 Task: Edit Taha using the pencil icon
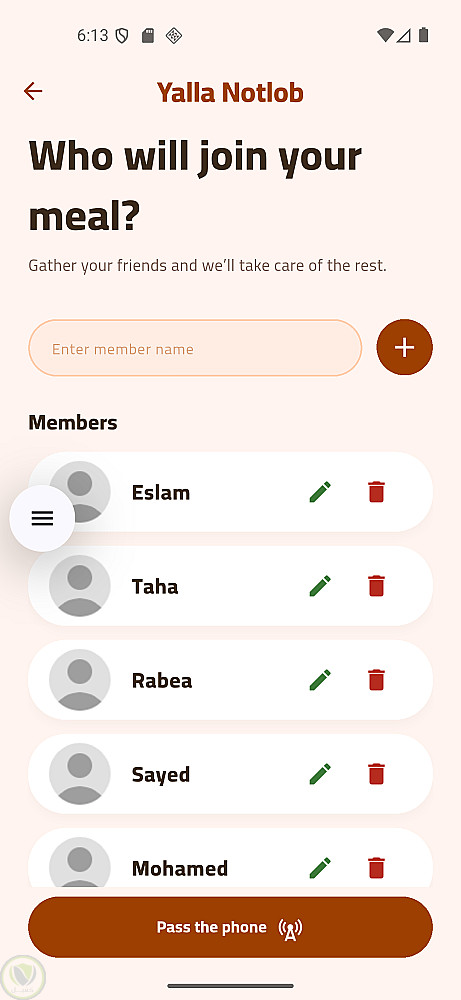(320, 586)
